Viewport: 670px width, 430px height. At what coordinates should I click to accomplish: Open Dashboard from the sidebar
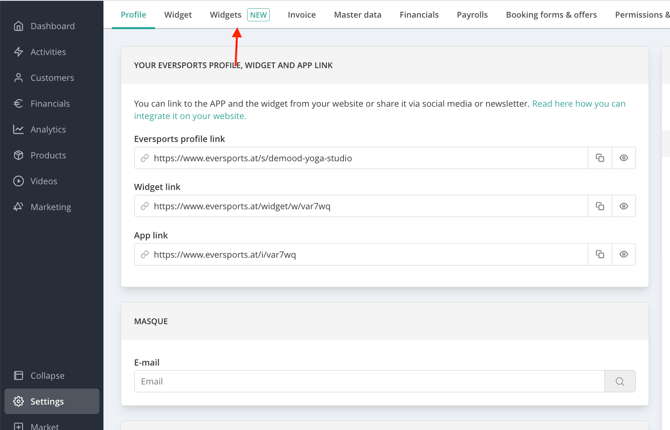pyautogui.click(x=52, y=26)
